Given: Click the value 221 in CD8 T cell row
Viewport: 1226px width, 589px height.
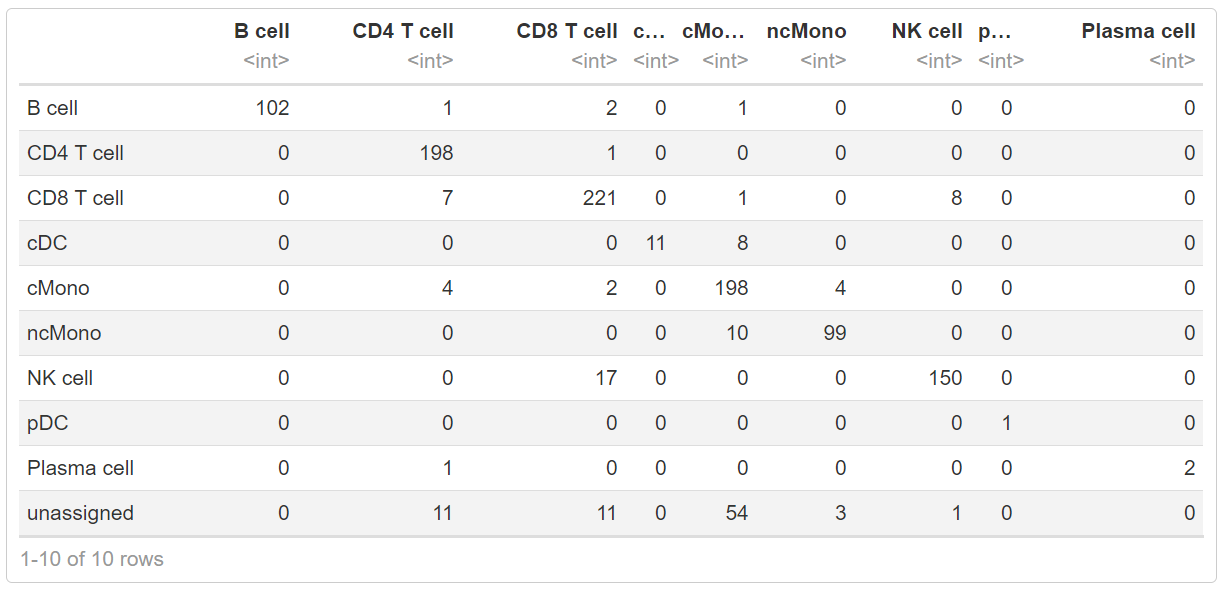Looking at the screenshot, I should click(599, 198).
